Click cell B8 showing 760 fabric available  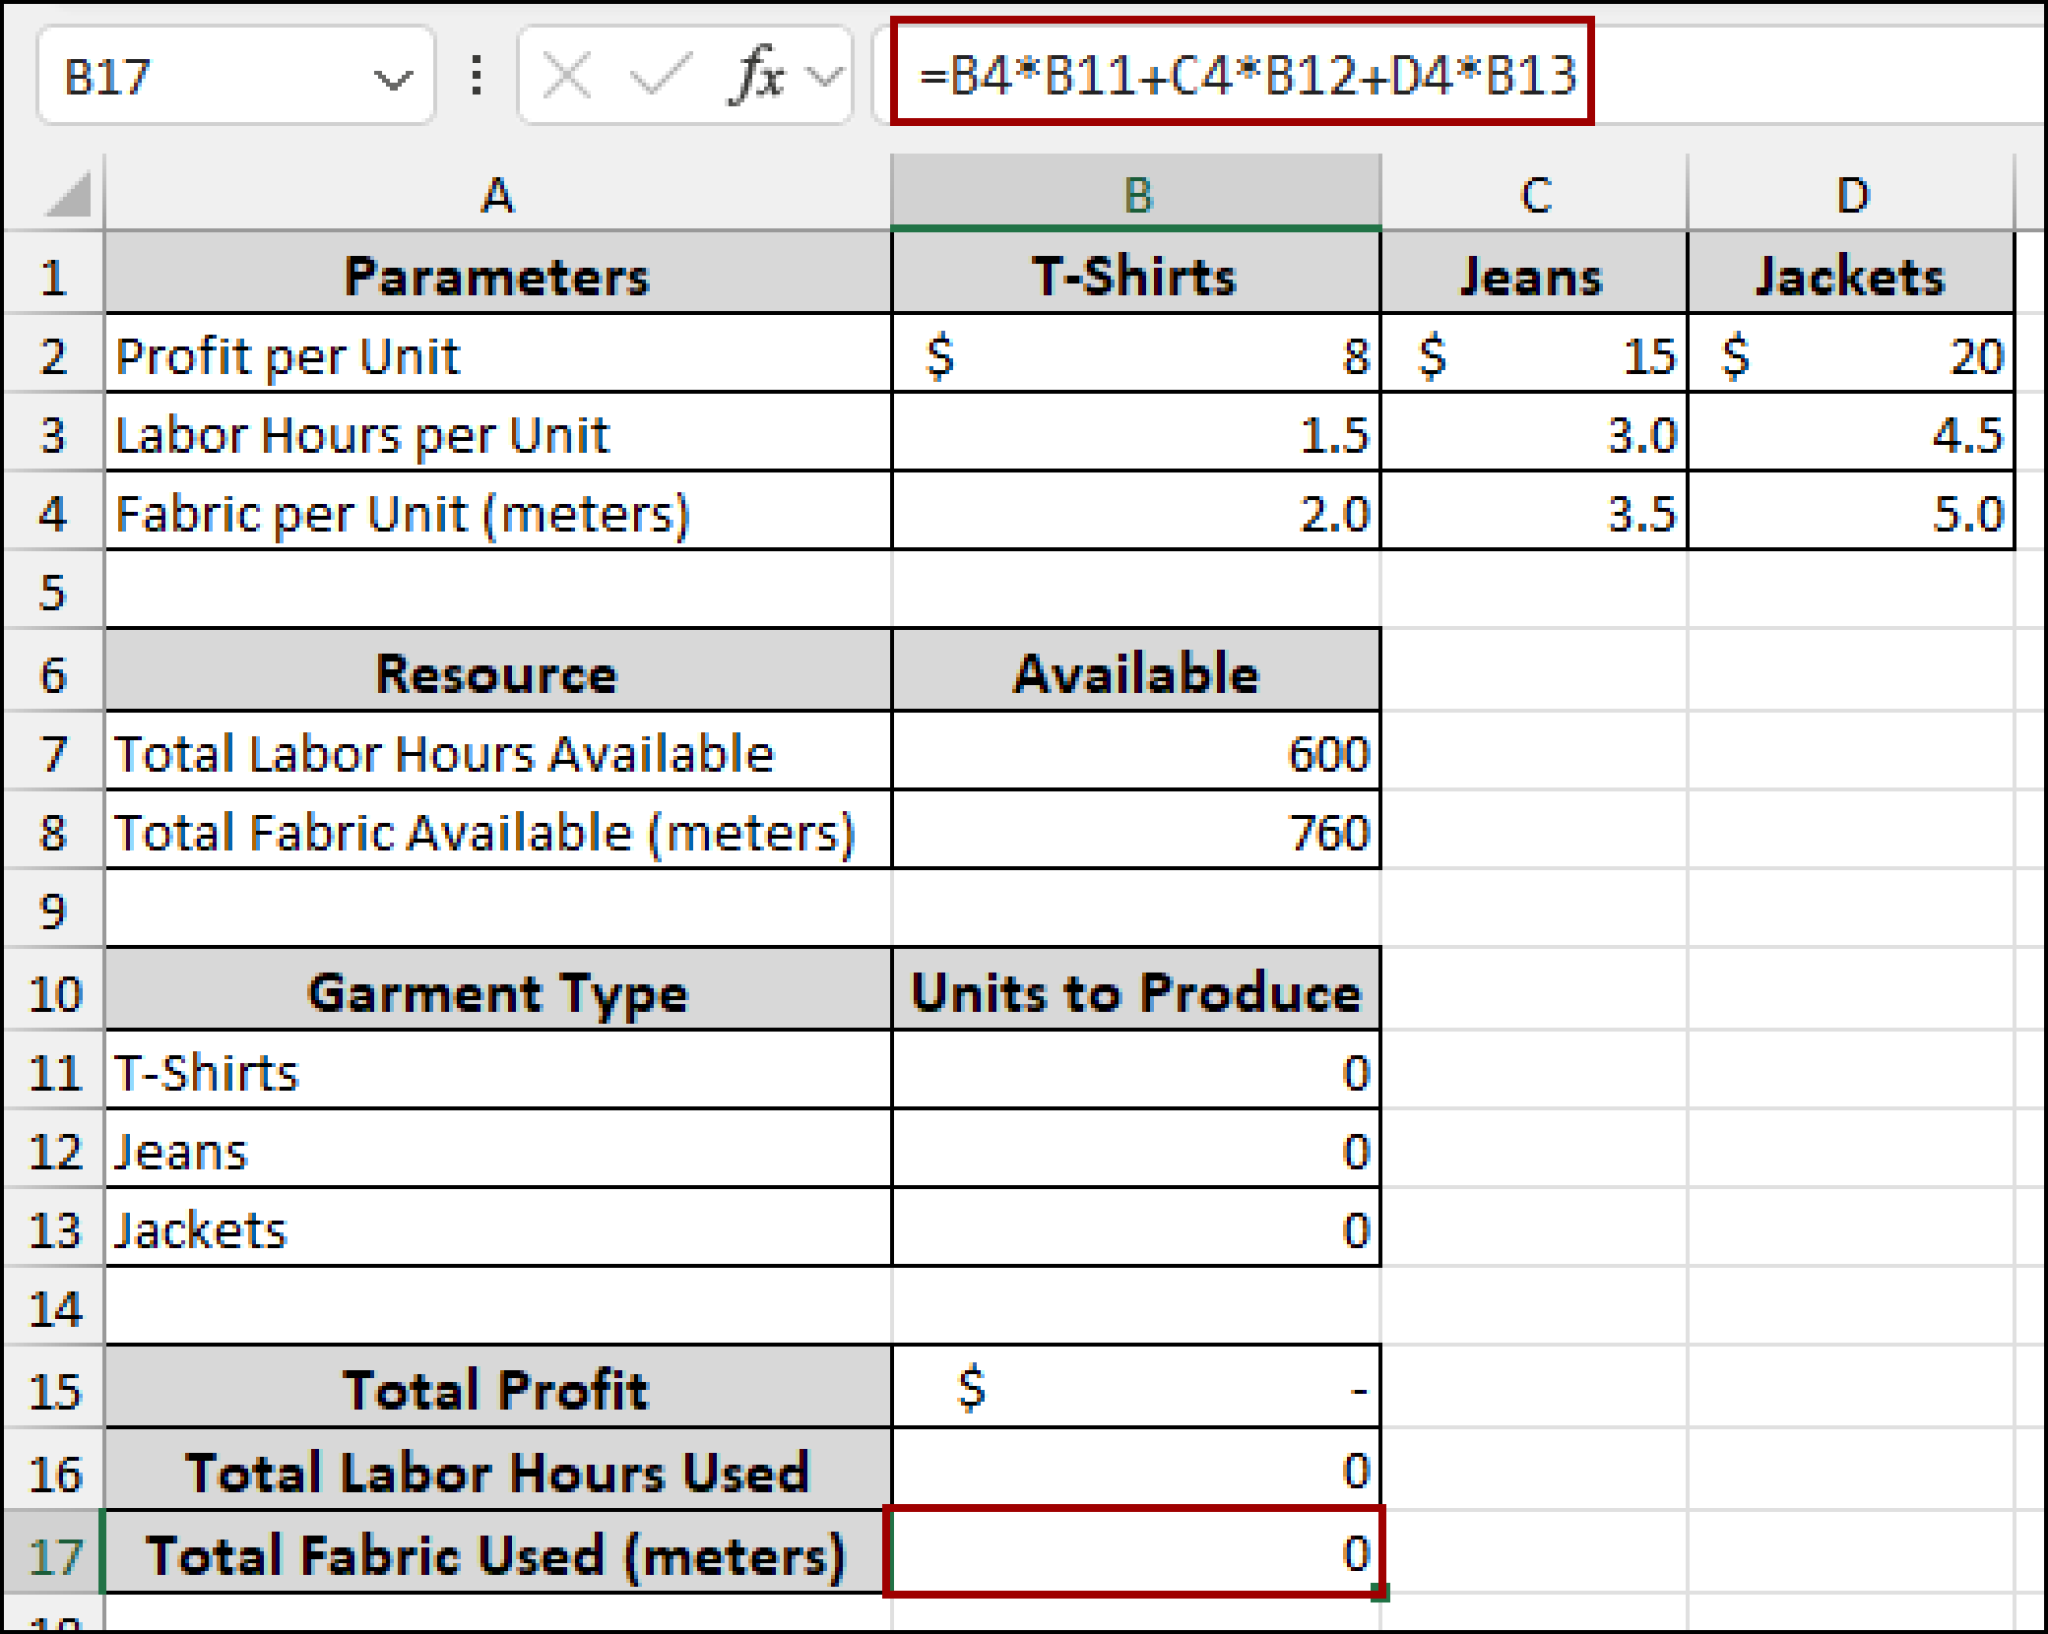(x=1136, y=832)
